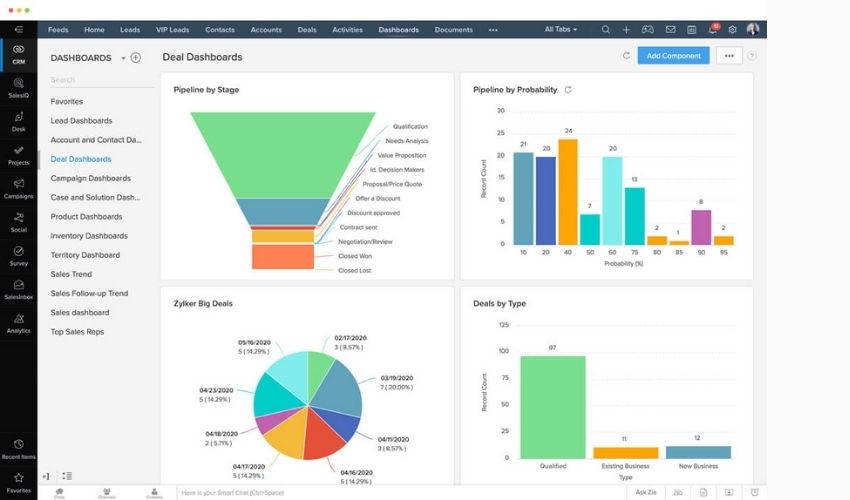Open Recent Items in the sidebar
850x500 pixels.
[x=18, y=449]
